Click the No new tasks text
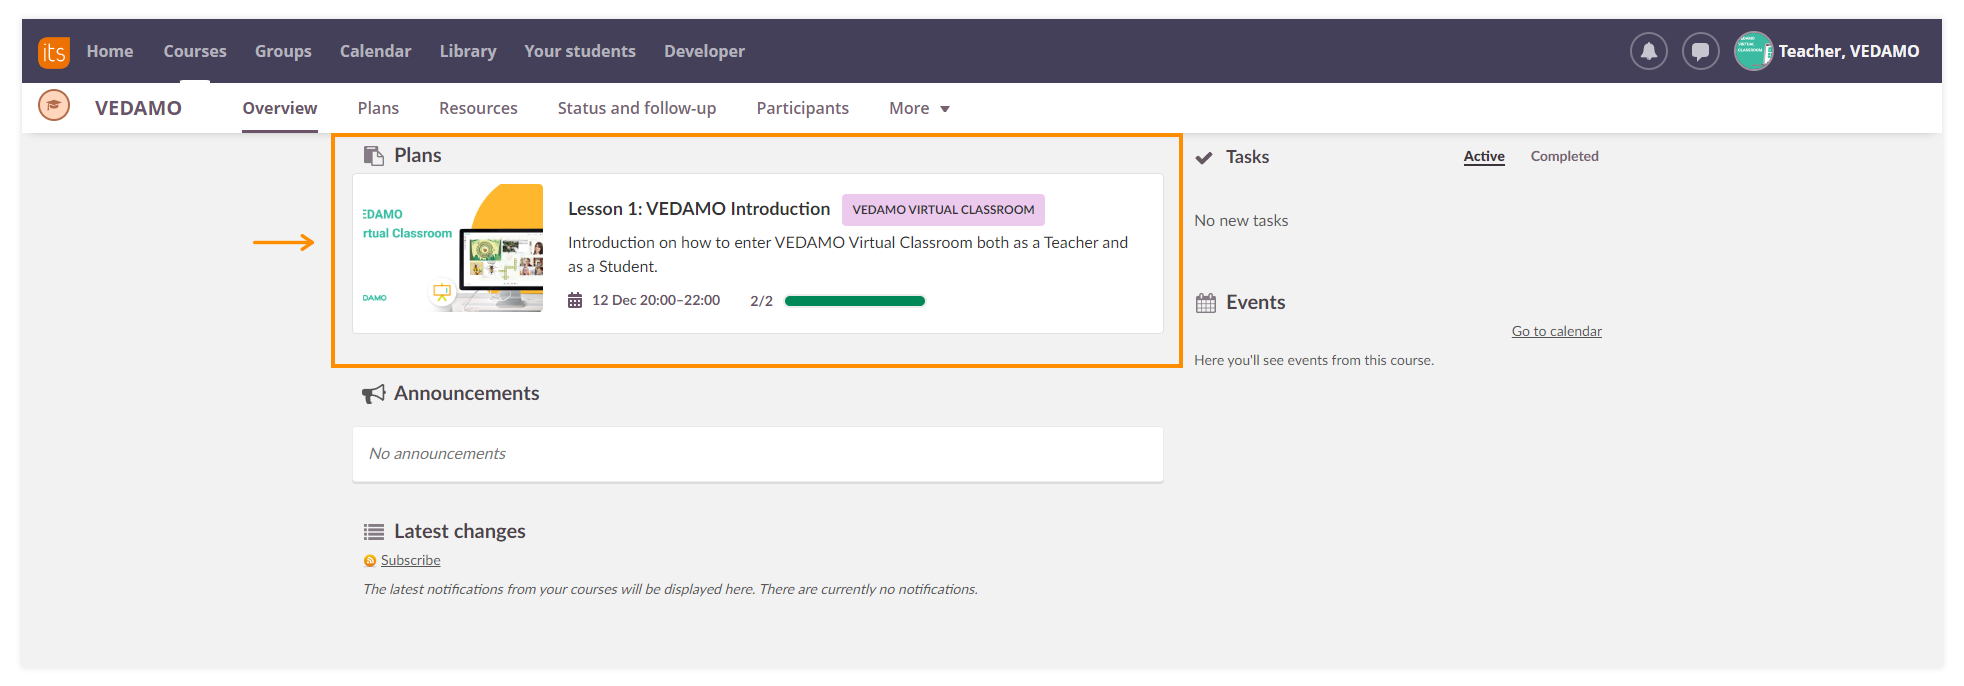1964x686 pixels. coord(1241,221)
